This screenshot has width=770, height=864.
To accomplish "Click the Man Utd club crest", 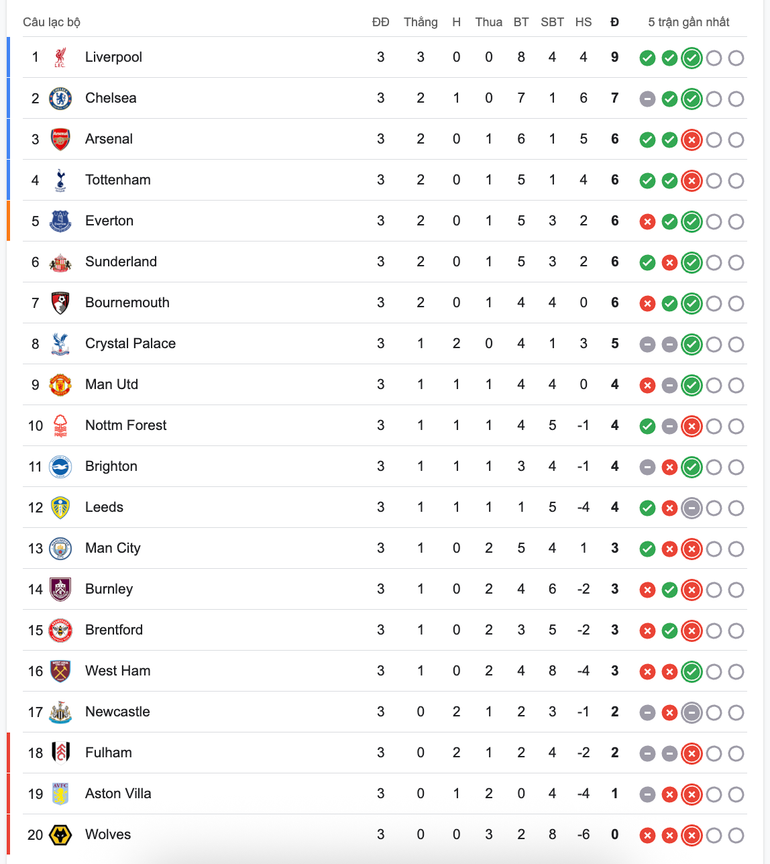I will [x=60, y=385].
